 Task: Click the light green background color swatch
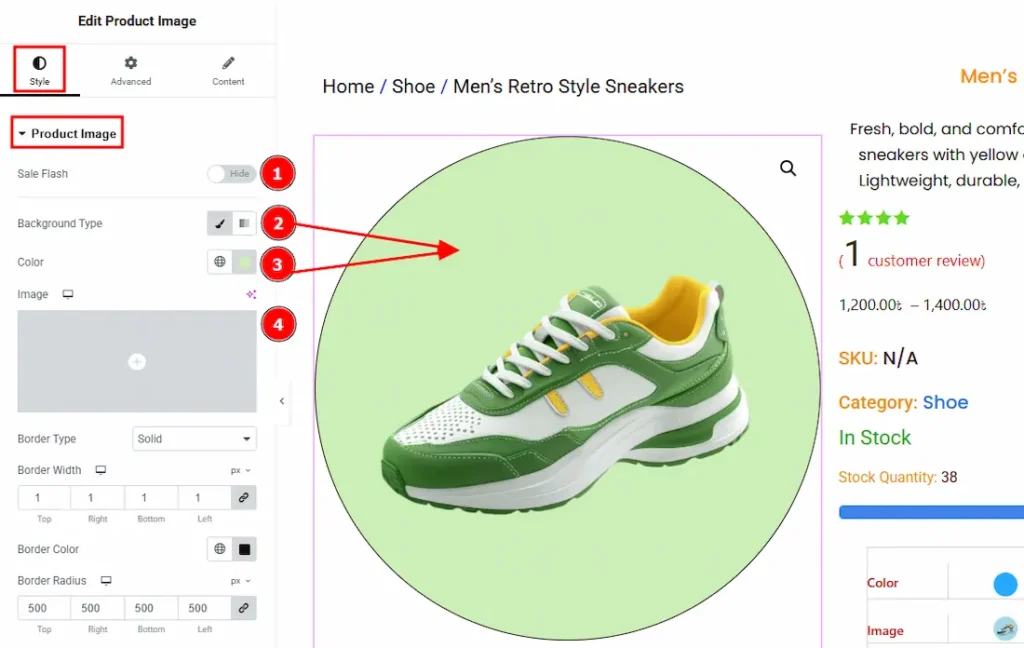pyautogui.click(x=244, y=262)
